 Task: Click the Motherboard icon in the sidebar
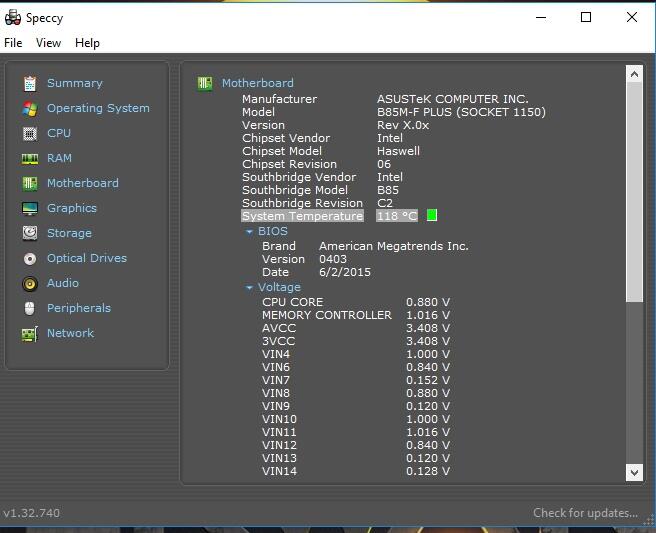[30, 183]
